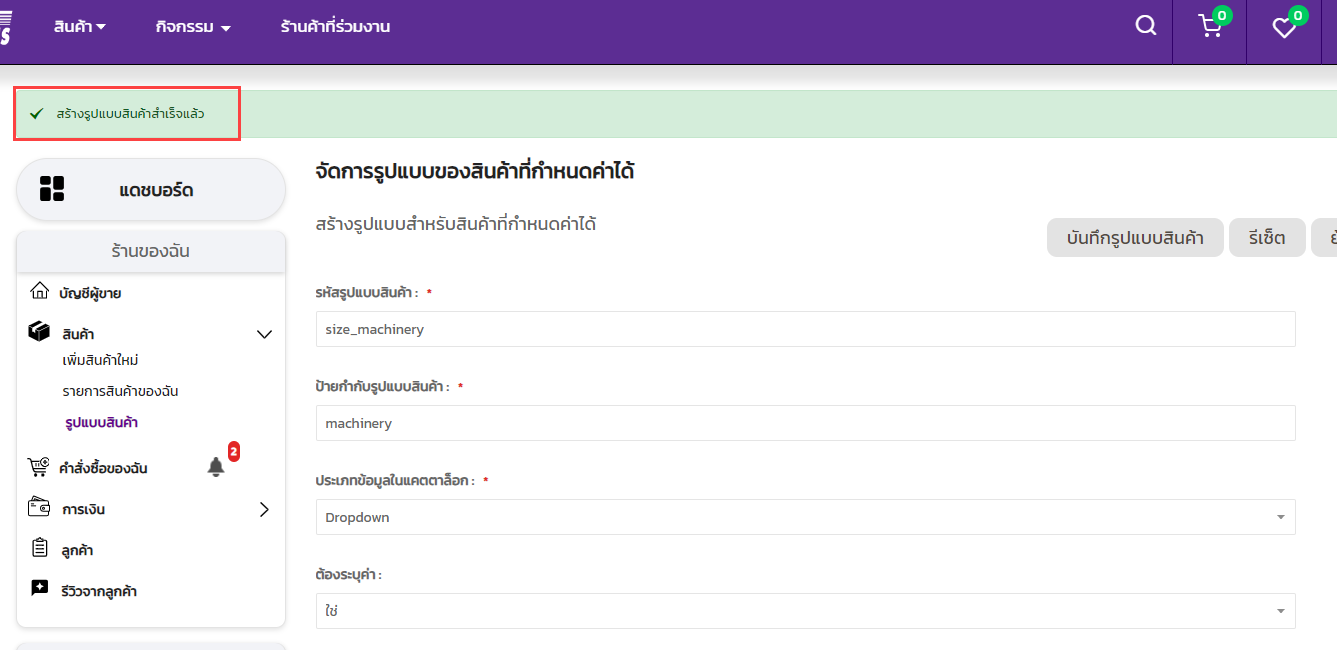This screenshot has height=650, width=1337.
Task: Open the สินค้า top menu
Action: click(80, 27)
